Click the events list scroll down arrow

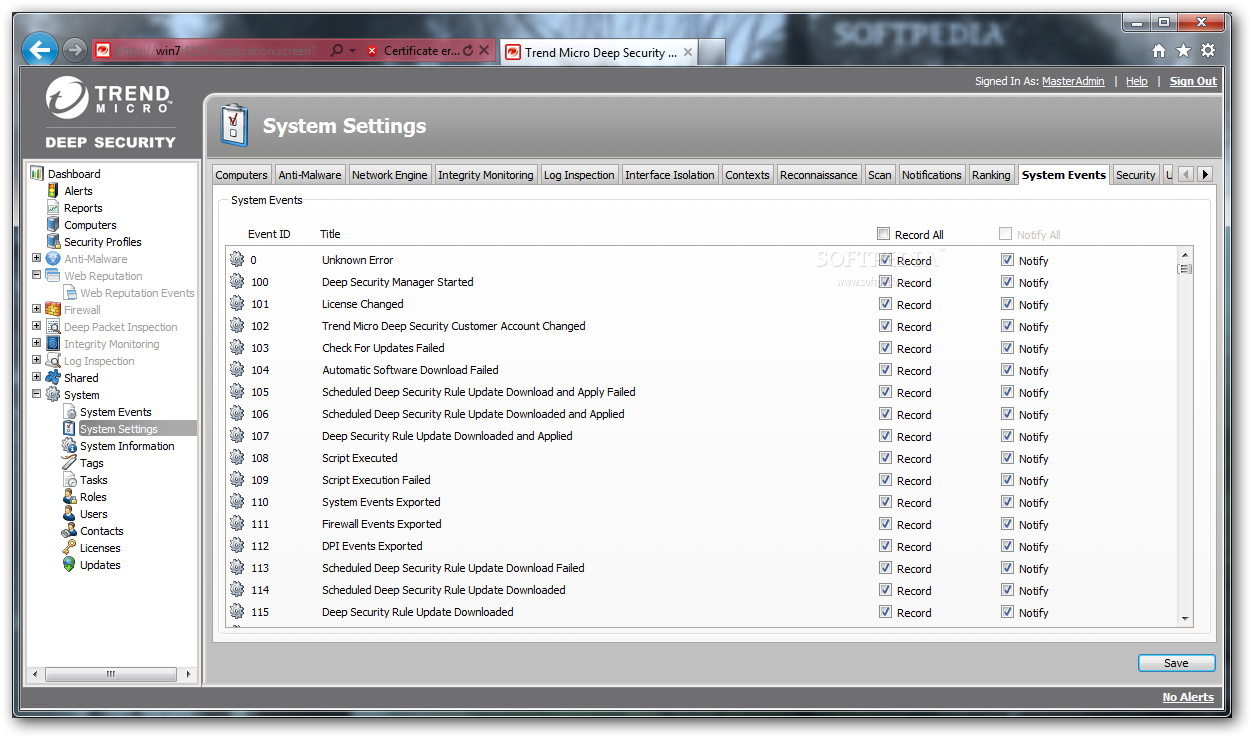tap(1185, 619)
